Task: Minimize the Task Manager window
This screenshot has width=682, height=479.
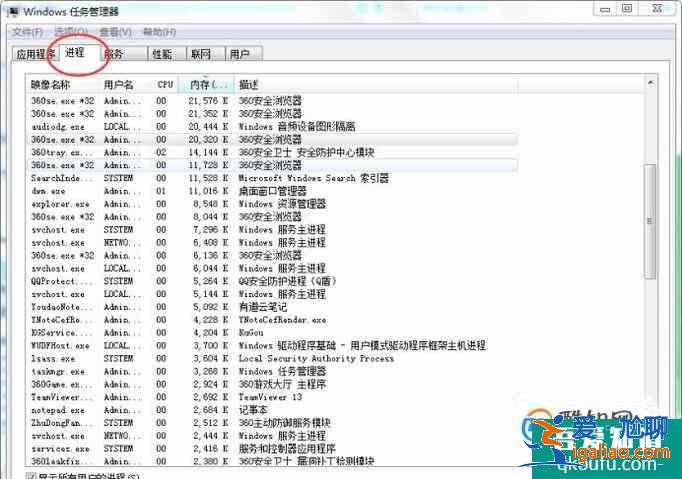Action: pos(605,9)
